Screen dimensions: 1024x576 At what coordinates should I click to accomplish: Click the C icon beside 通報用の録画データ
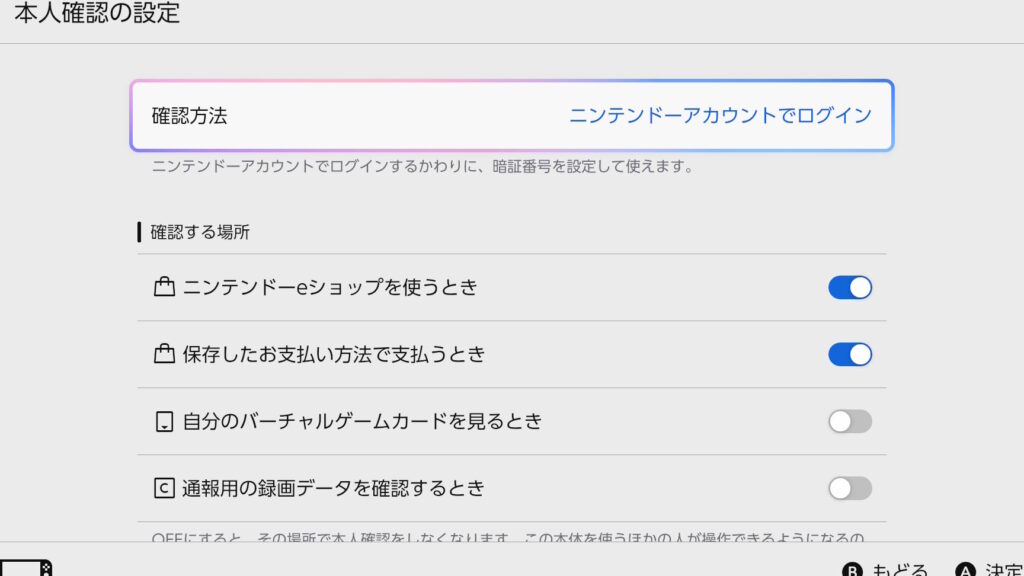click(x=164, y=489)
